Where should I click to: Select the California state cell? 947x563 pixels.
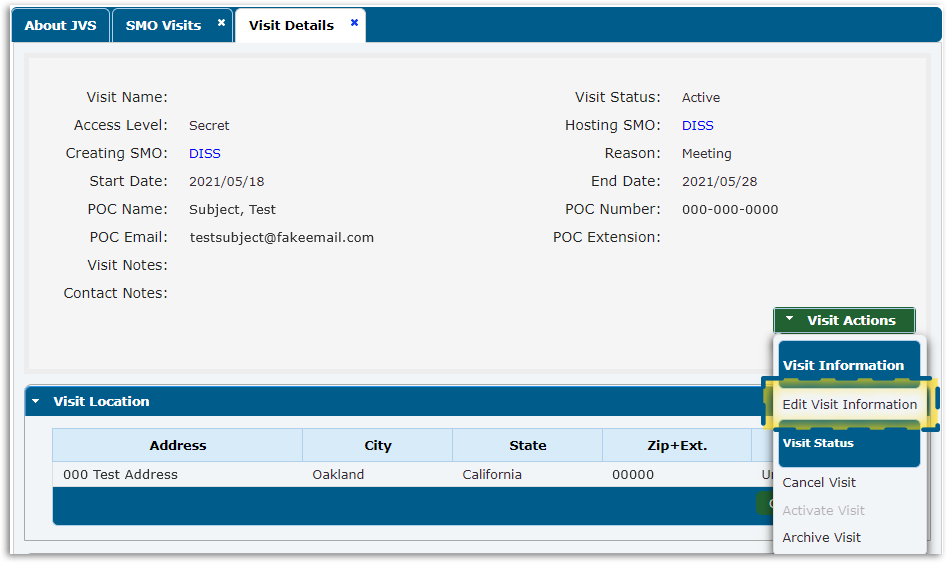click(x=527, y=474)
